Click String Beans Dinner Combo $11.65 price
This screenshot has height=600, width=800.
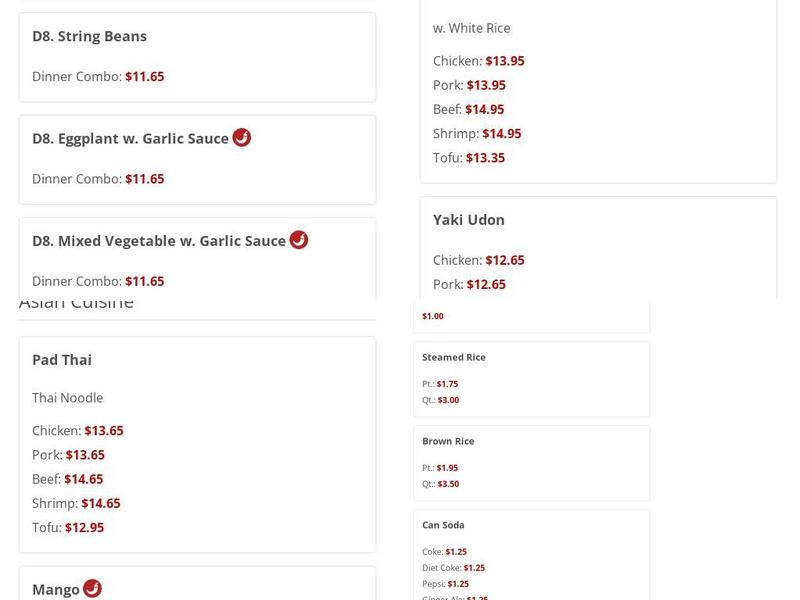pyautogui.click(x=144, y=76)
